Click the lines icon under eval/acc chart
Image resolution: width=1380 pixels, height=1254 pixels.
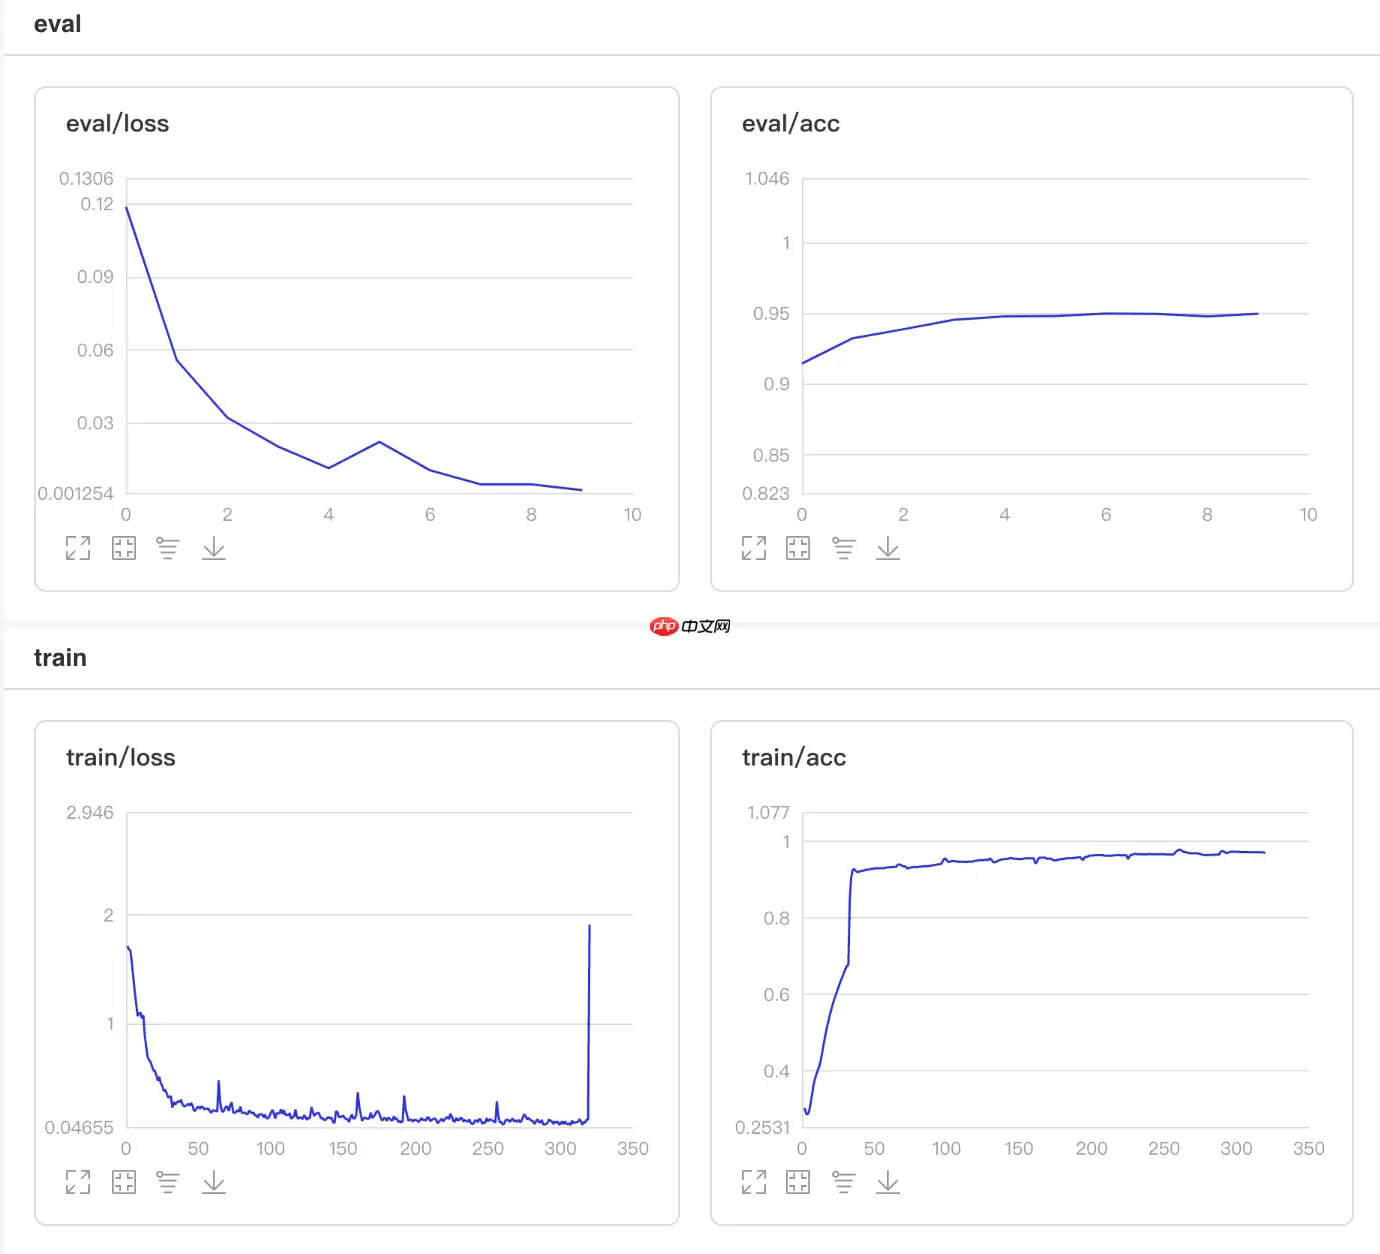pos(844,548)
